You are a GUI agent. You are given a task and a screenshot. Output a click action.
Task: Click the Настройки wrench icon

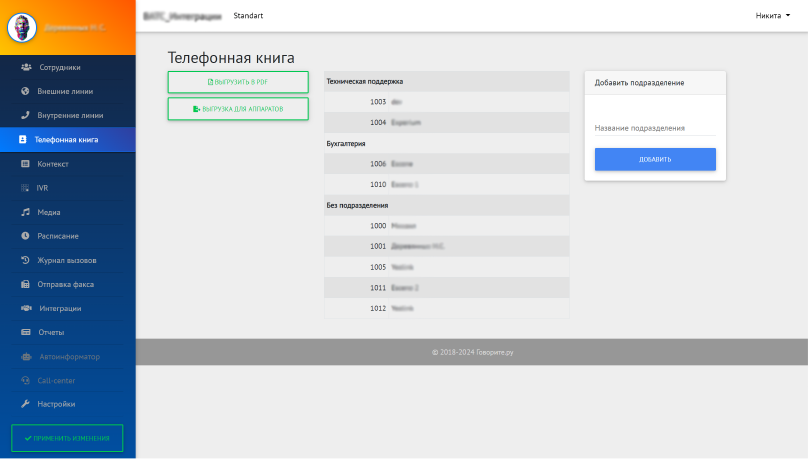click(25, 404)
